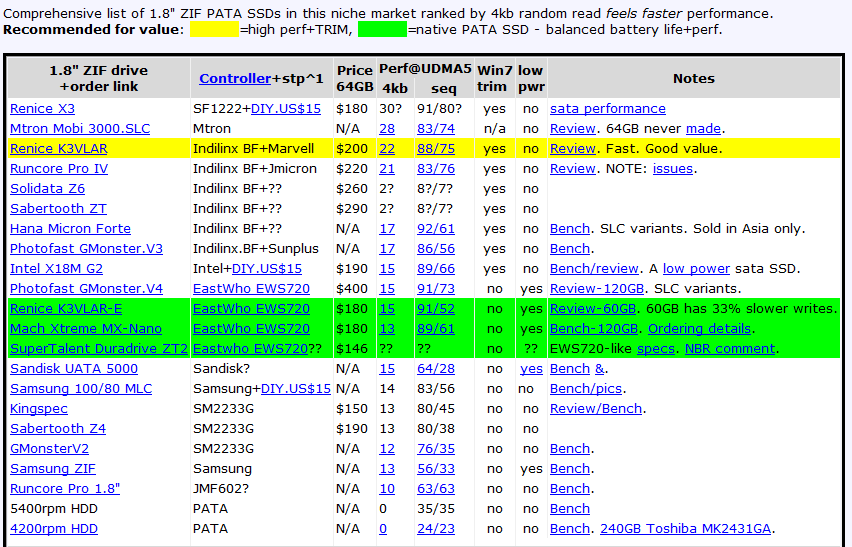Open the Photofast GMonster.V3 link
Image resolution: width=852 pixels, height=547 pixels.
[x=86, y=249]
